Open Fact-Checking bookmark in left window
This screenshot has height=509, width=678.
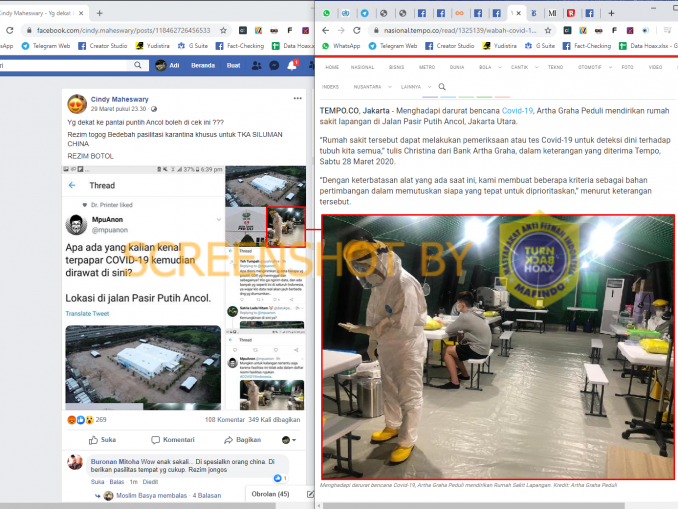click(x=240, y=46)
